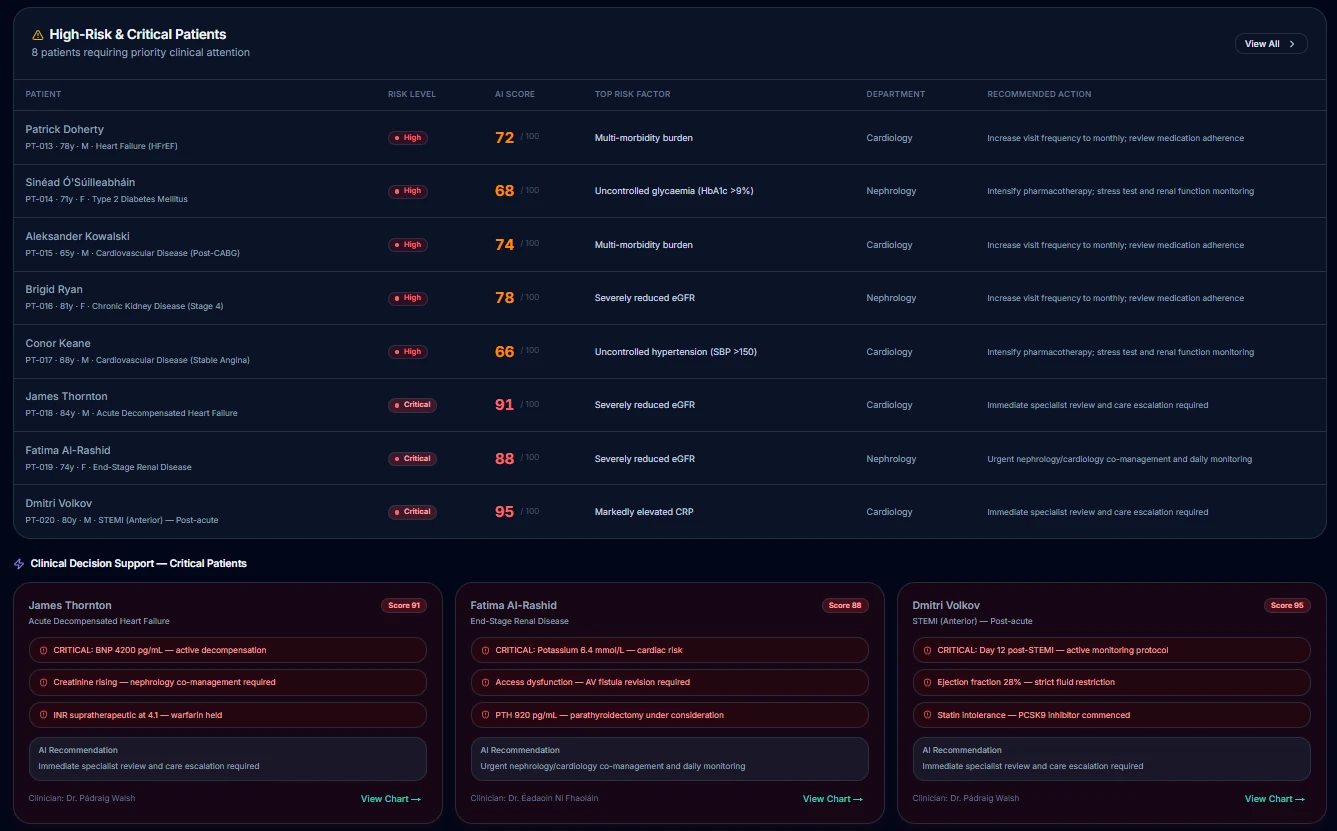The height and width of the screenshot is (831, 1337).
Task: Select patient Sinéad Ó'Súilleabháin in the table
Action: click(x=80, y=182)
